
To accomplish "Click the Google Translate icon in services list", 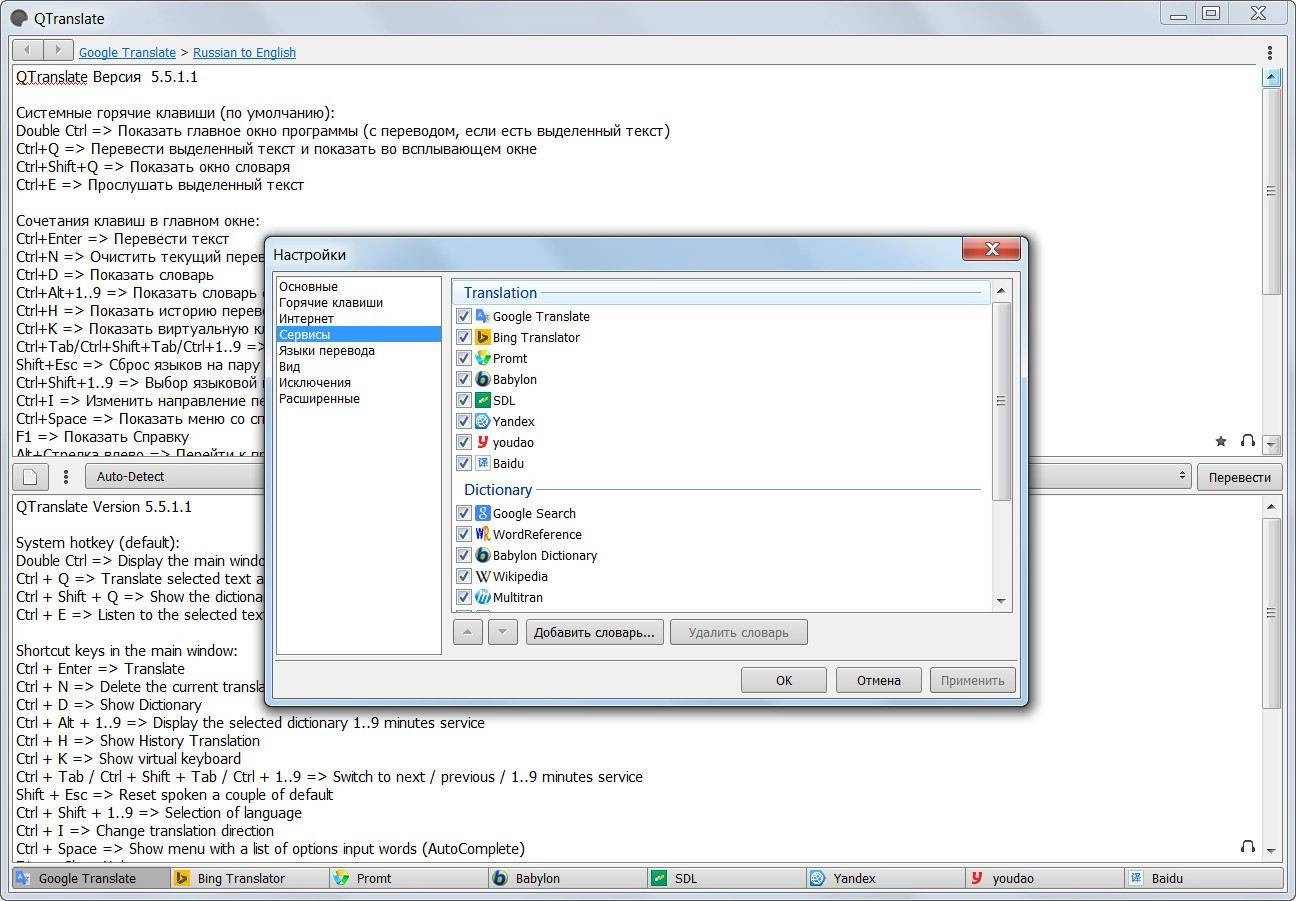I will pyautogui.click(x=482, y=316).
